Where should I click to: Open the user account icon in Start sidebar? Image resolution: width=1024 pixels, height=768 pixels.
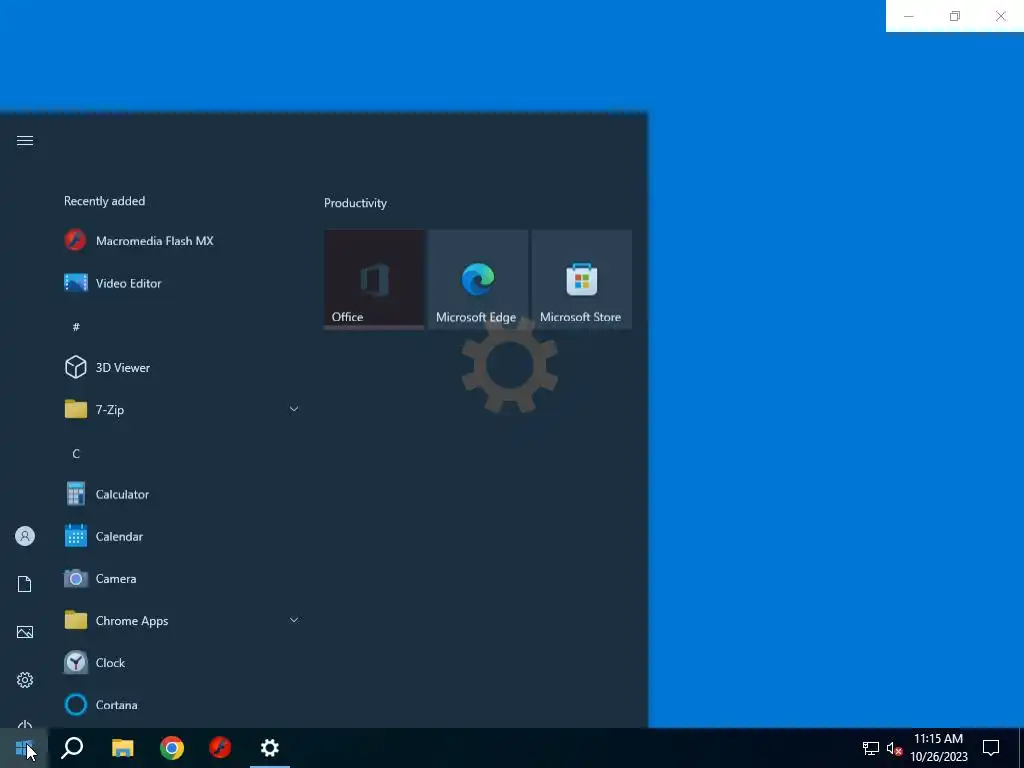pos(25,536)
